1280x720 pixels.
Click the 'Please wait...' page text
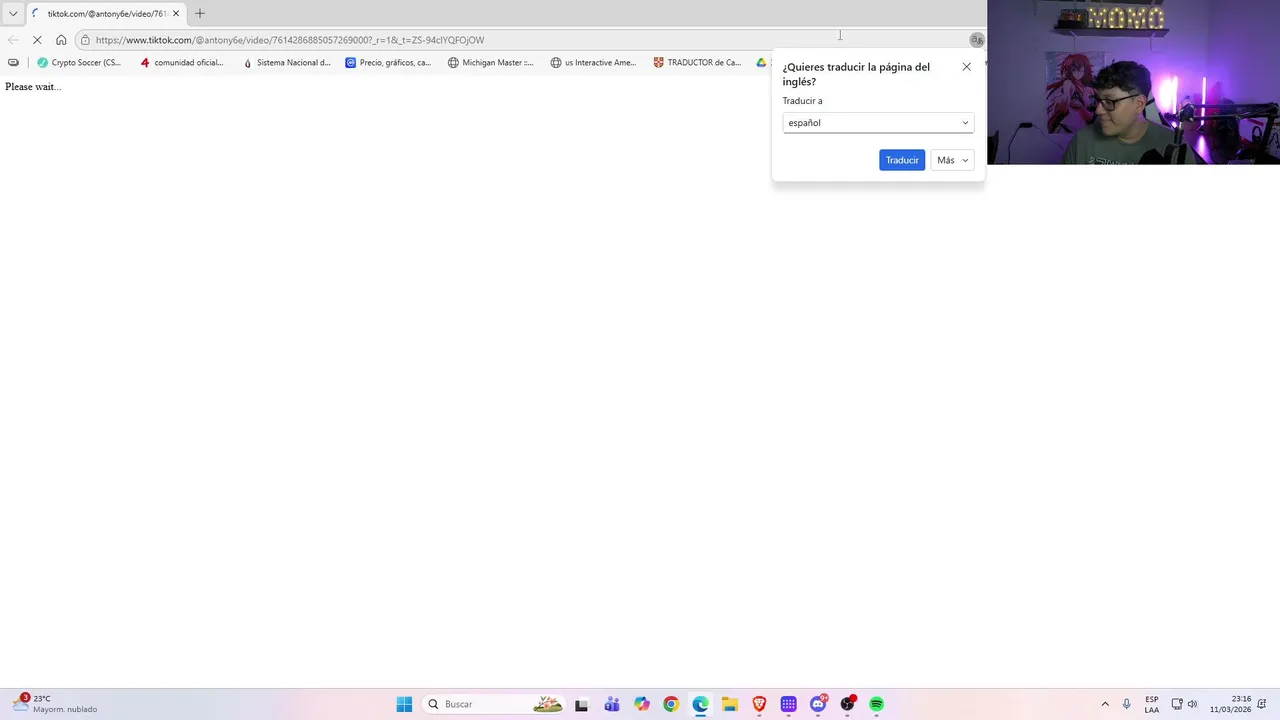click(x=33, y=87)
